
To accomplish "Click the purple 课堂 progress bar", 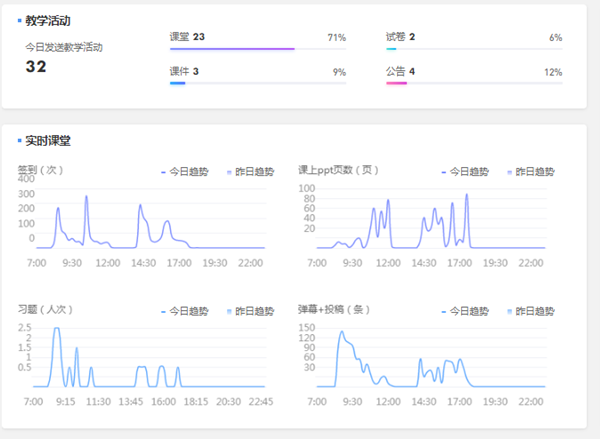I will (232, 48).
